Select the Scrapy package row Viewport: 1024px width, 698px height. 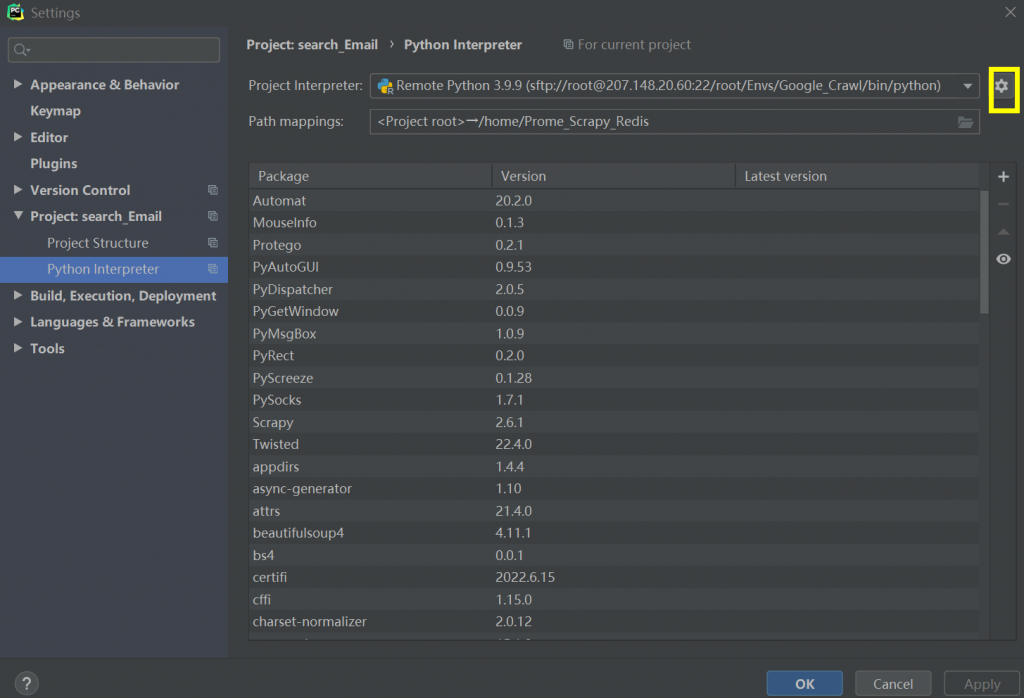pos(613,422)
